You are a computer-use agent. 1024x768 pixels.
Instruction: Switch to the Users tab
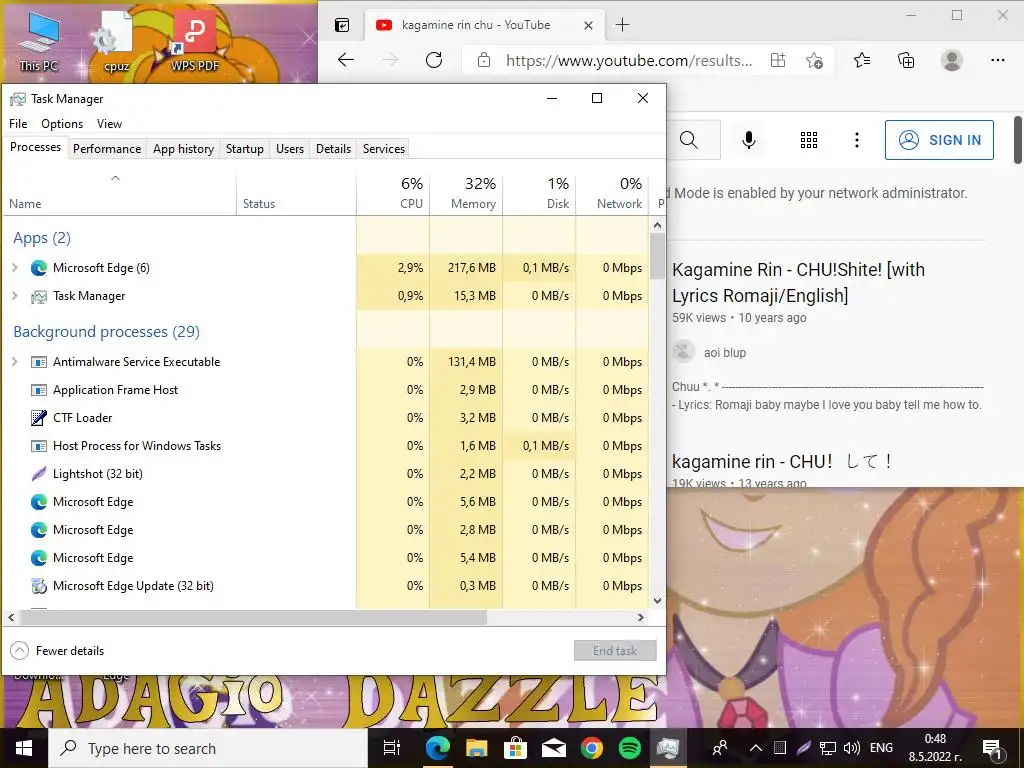tap(290, 149)
